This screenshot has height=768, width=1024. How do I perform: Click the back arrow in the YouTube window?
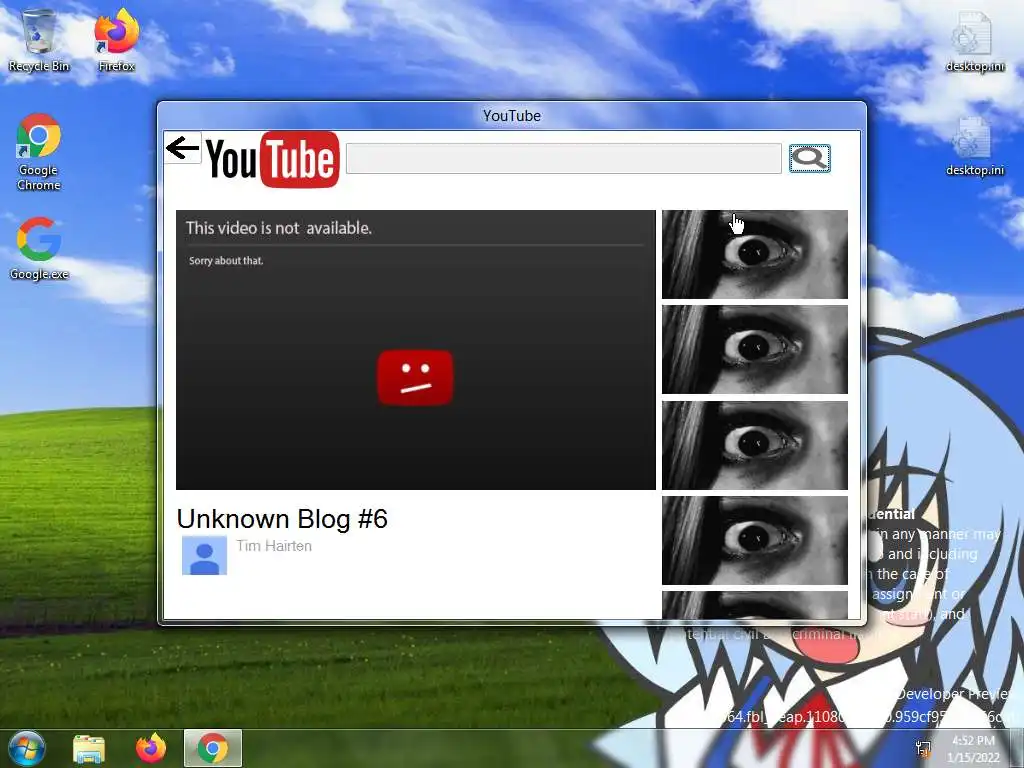coord(182,148)
